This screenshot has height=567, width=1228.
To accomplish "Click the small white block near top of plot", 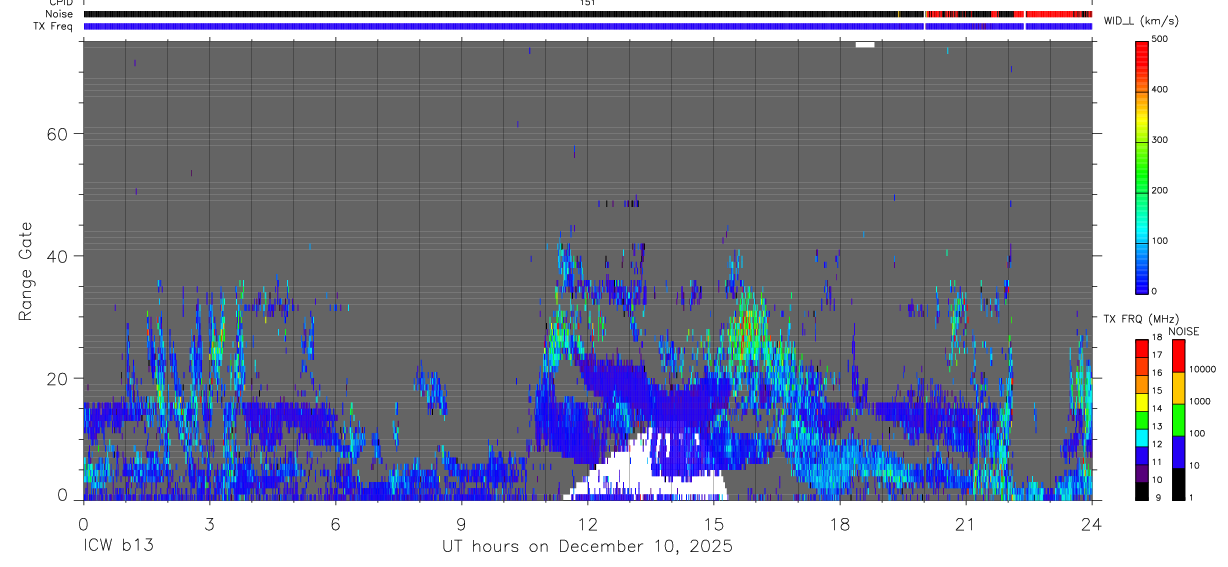I will [x=865, y=44].
